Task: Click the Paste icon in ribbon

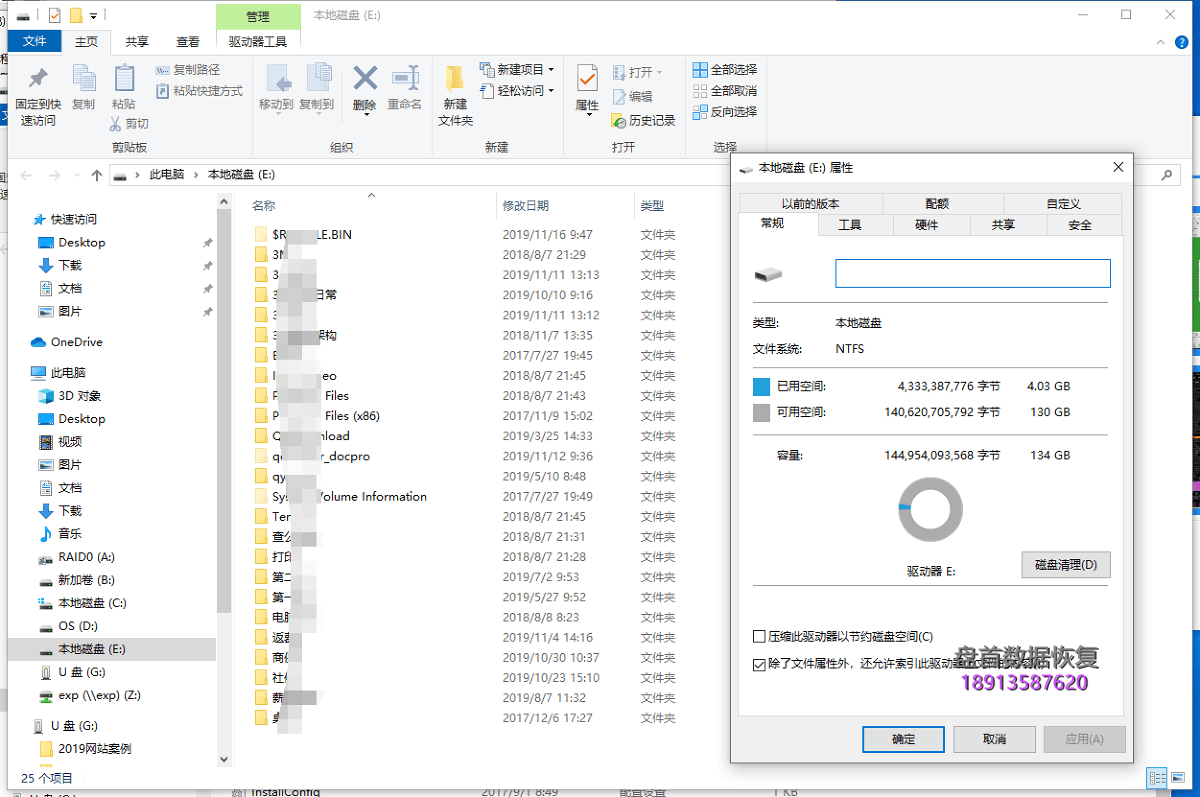Action: (124, 81)
